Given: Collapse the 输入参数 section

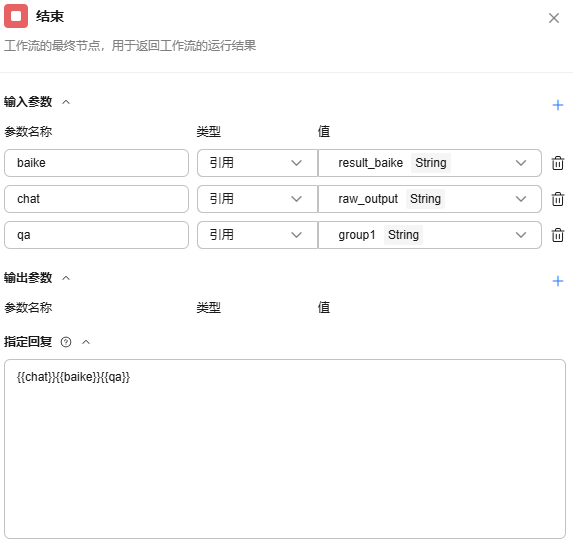Looking at the screenshot, I should (66, 102).
